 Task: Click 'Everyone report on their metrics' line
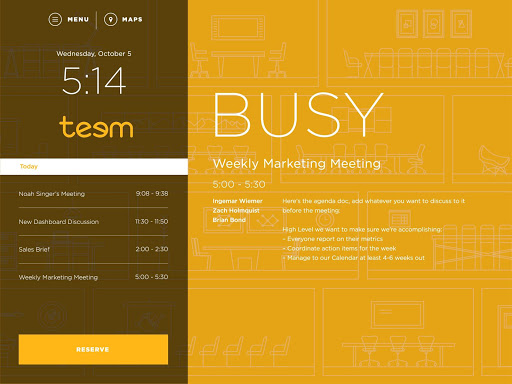coord(333,239)
